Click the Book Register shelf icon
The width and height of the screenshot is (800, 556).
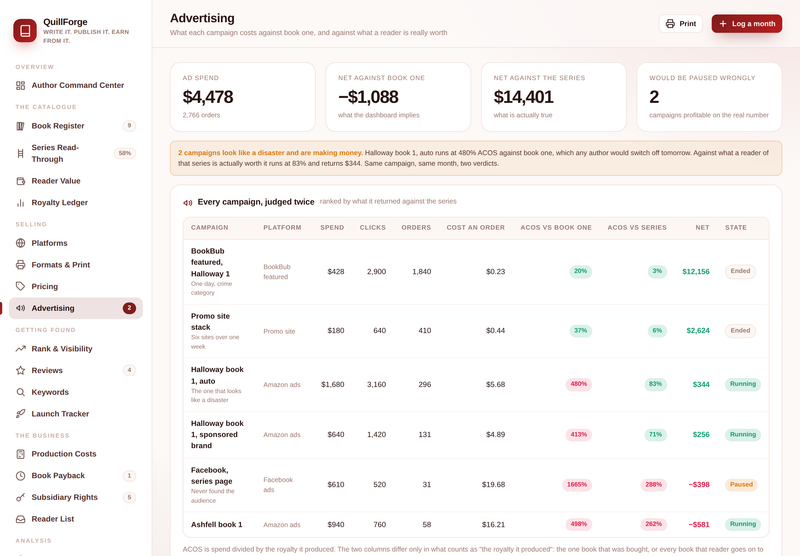[x=20, y=126]
